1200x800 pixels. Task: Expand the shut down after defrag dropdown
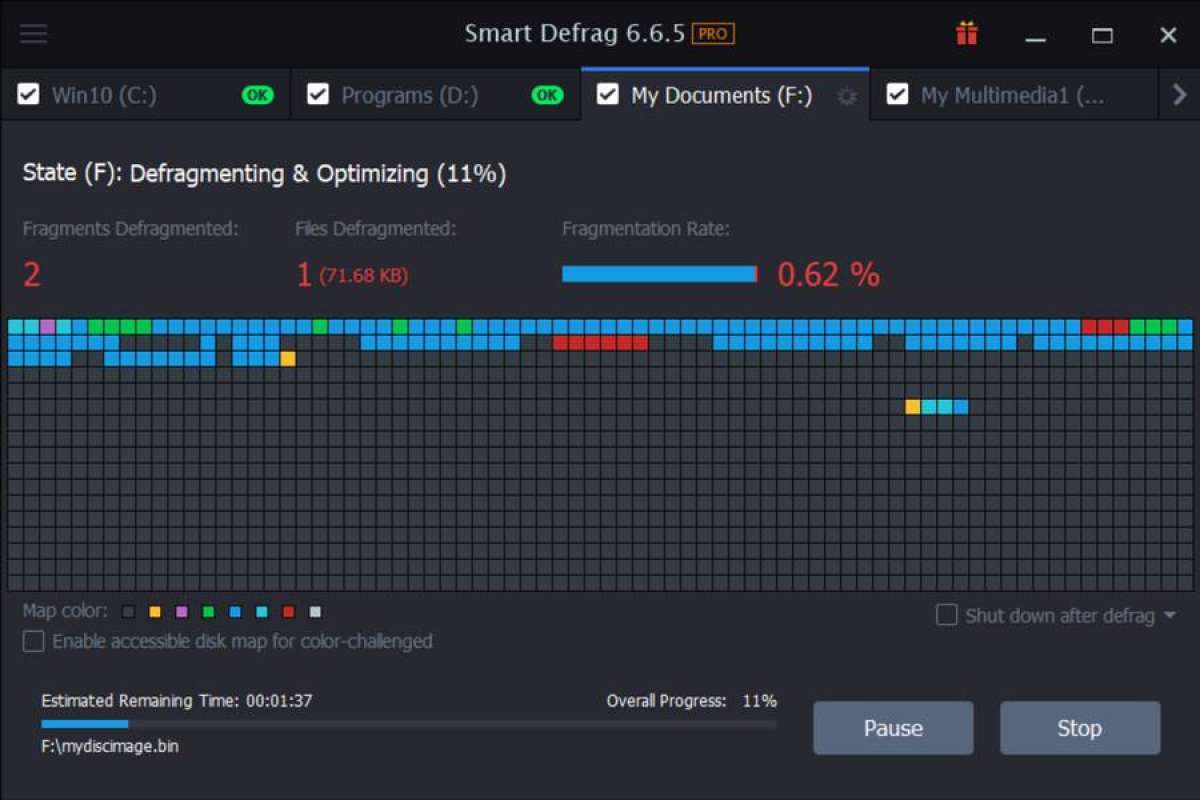coord(1168,615)
